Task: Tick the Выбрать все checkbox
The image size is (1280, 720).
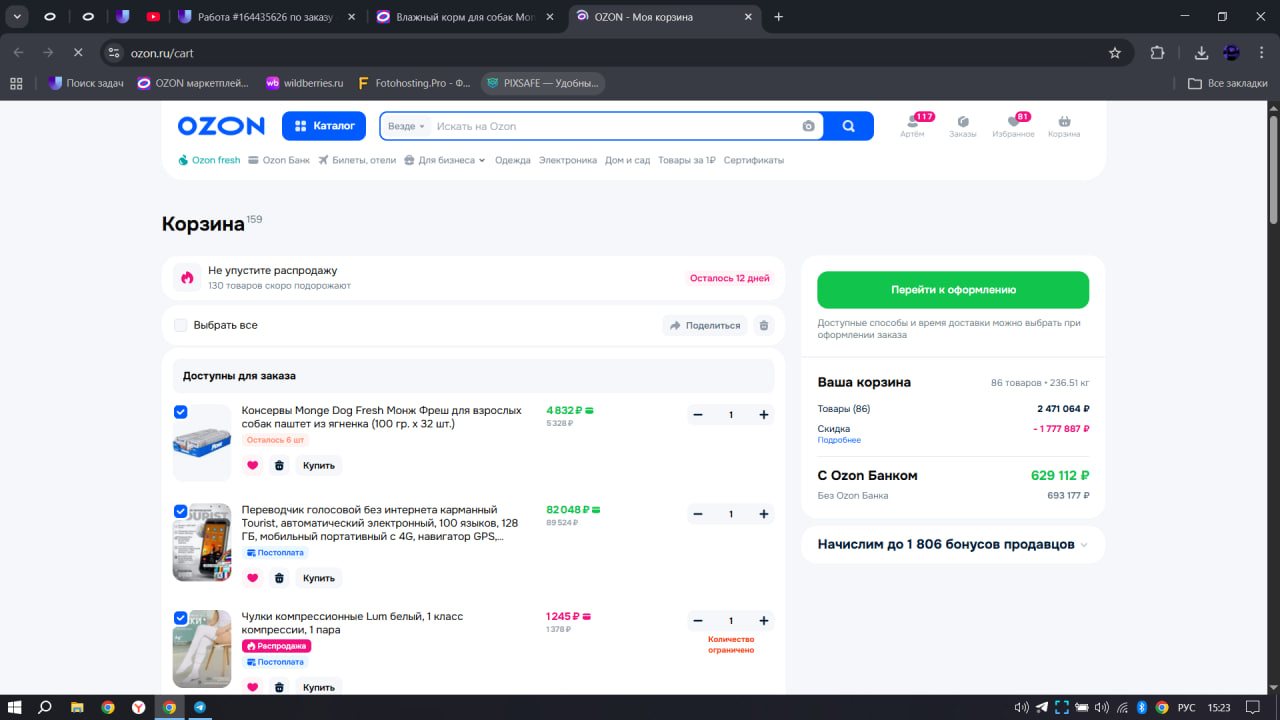Action: 180,325
